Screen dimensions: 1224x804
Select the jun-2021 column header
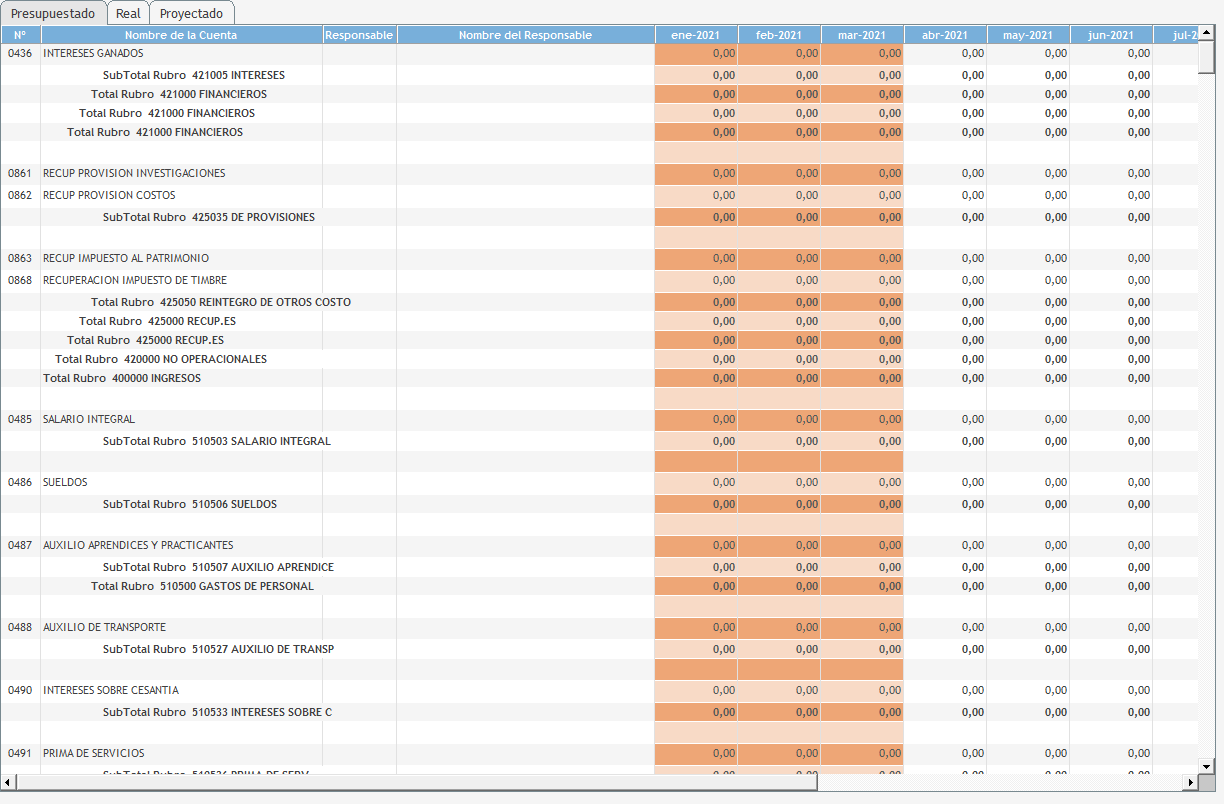(x=1110, y=35)
